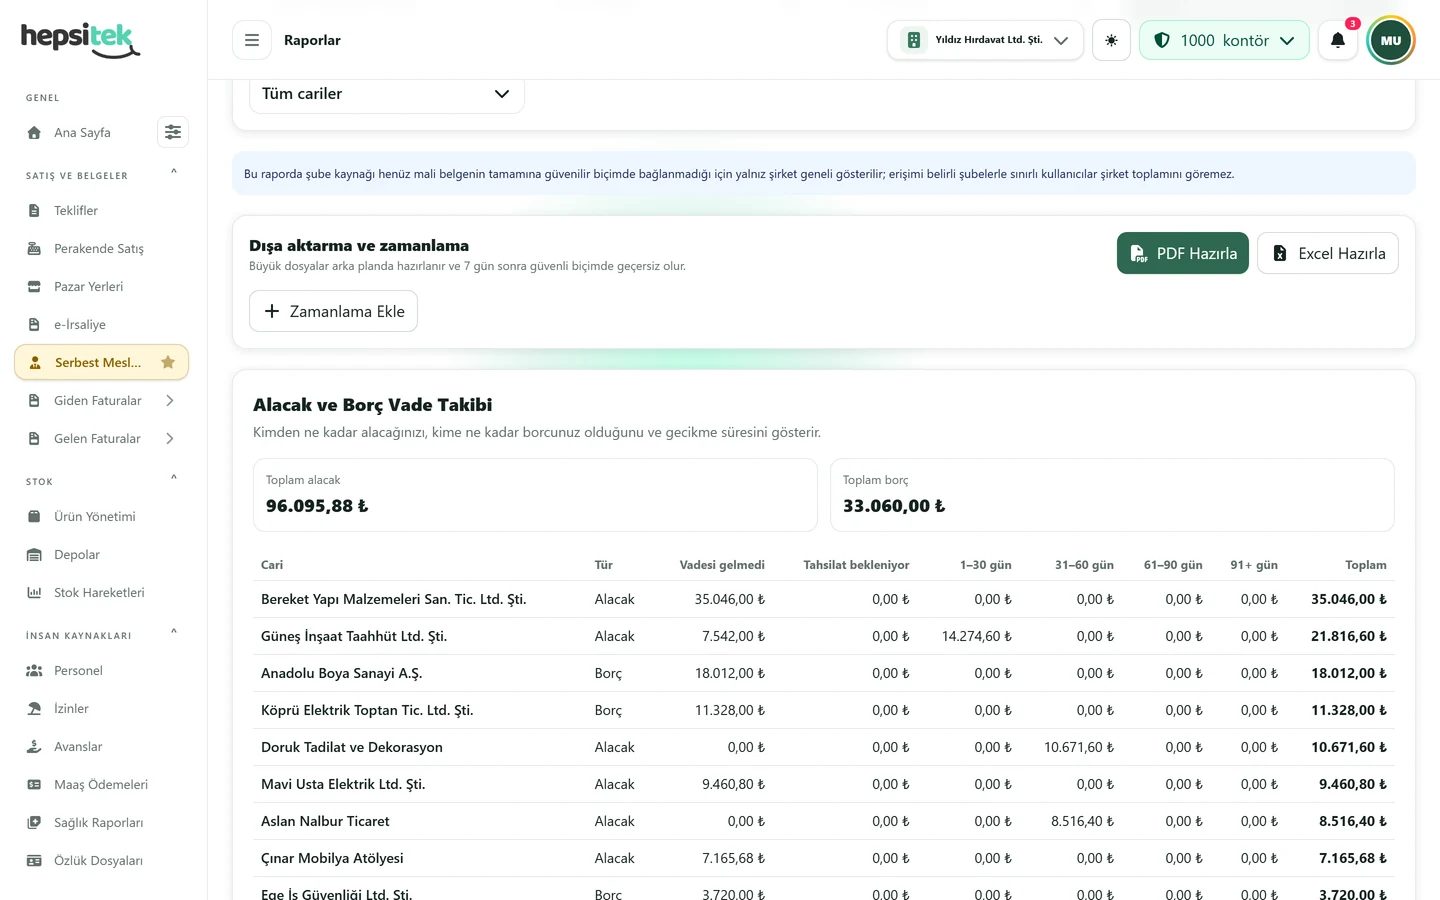Open the Tüm cariler dropdown
The width and height of the screenshot is (1440, 900).
click(386, 94)
